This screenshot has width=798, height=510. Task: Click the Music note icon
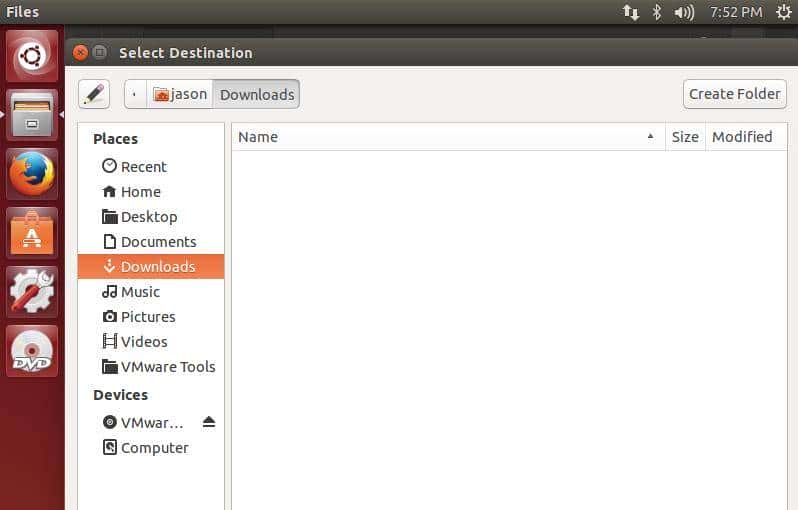click(x=109, y=291)
